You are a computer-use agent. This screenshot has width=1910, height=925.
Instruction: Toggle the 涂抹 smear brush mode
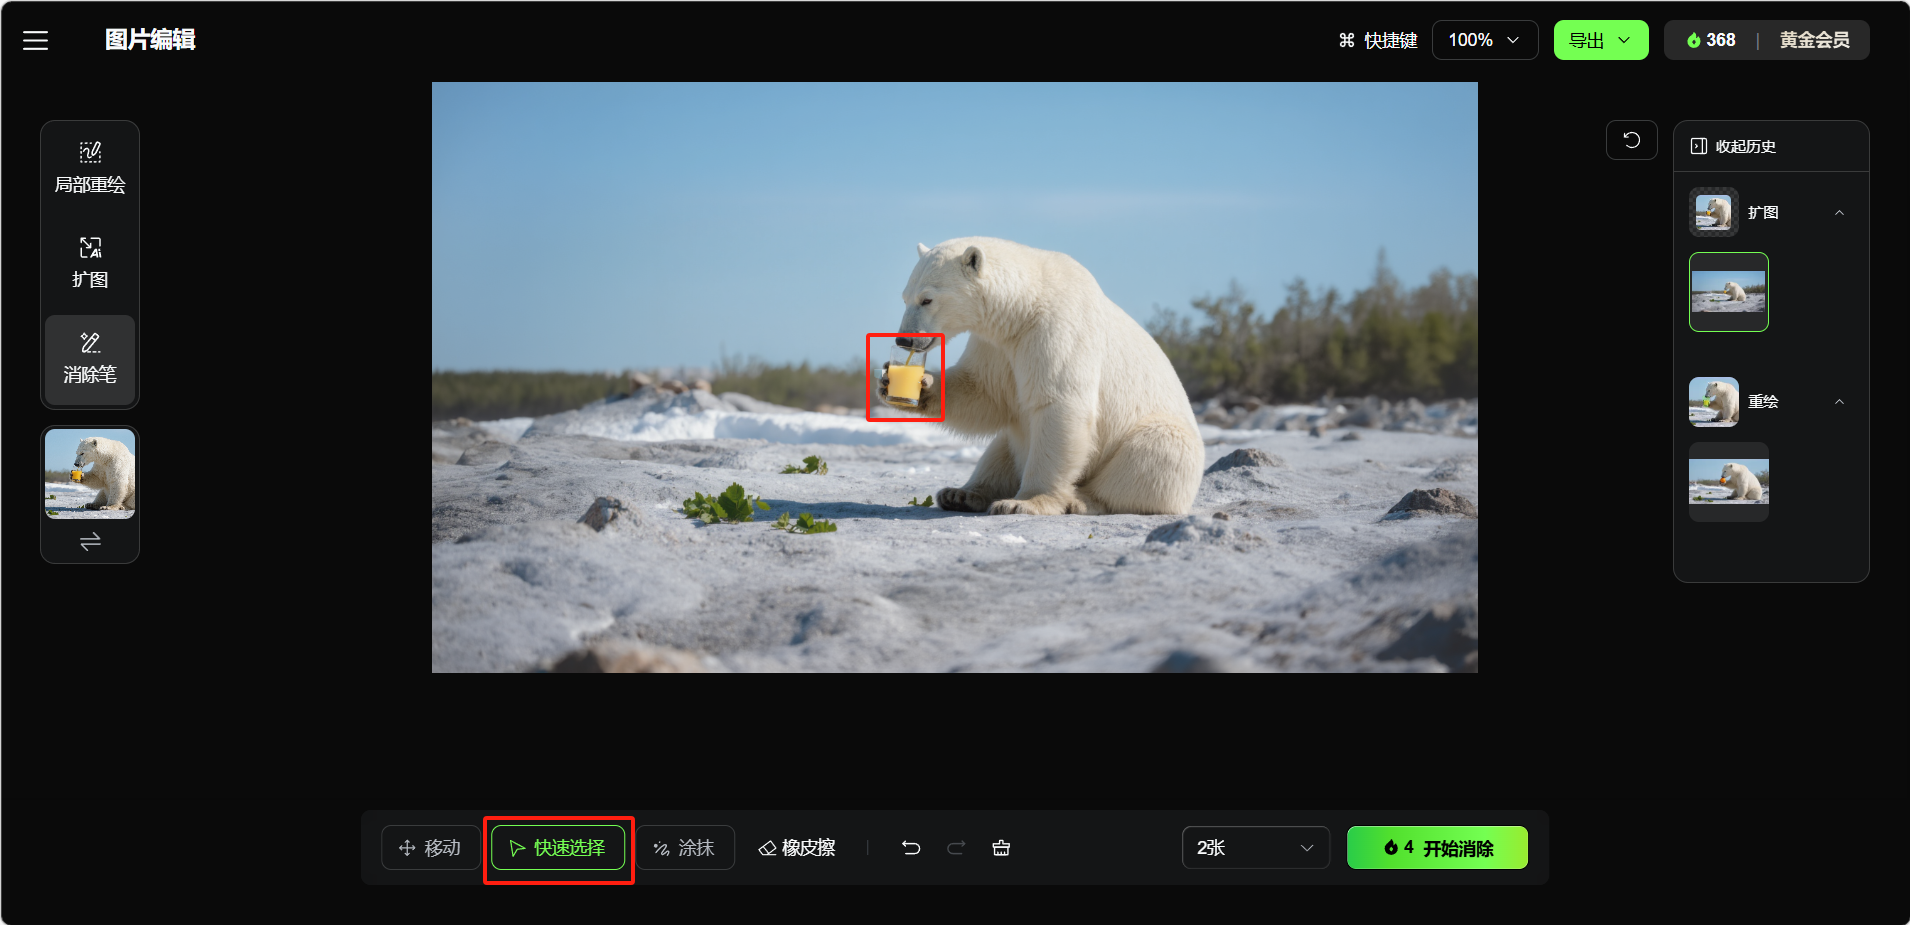pos(685,848)
